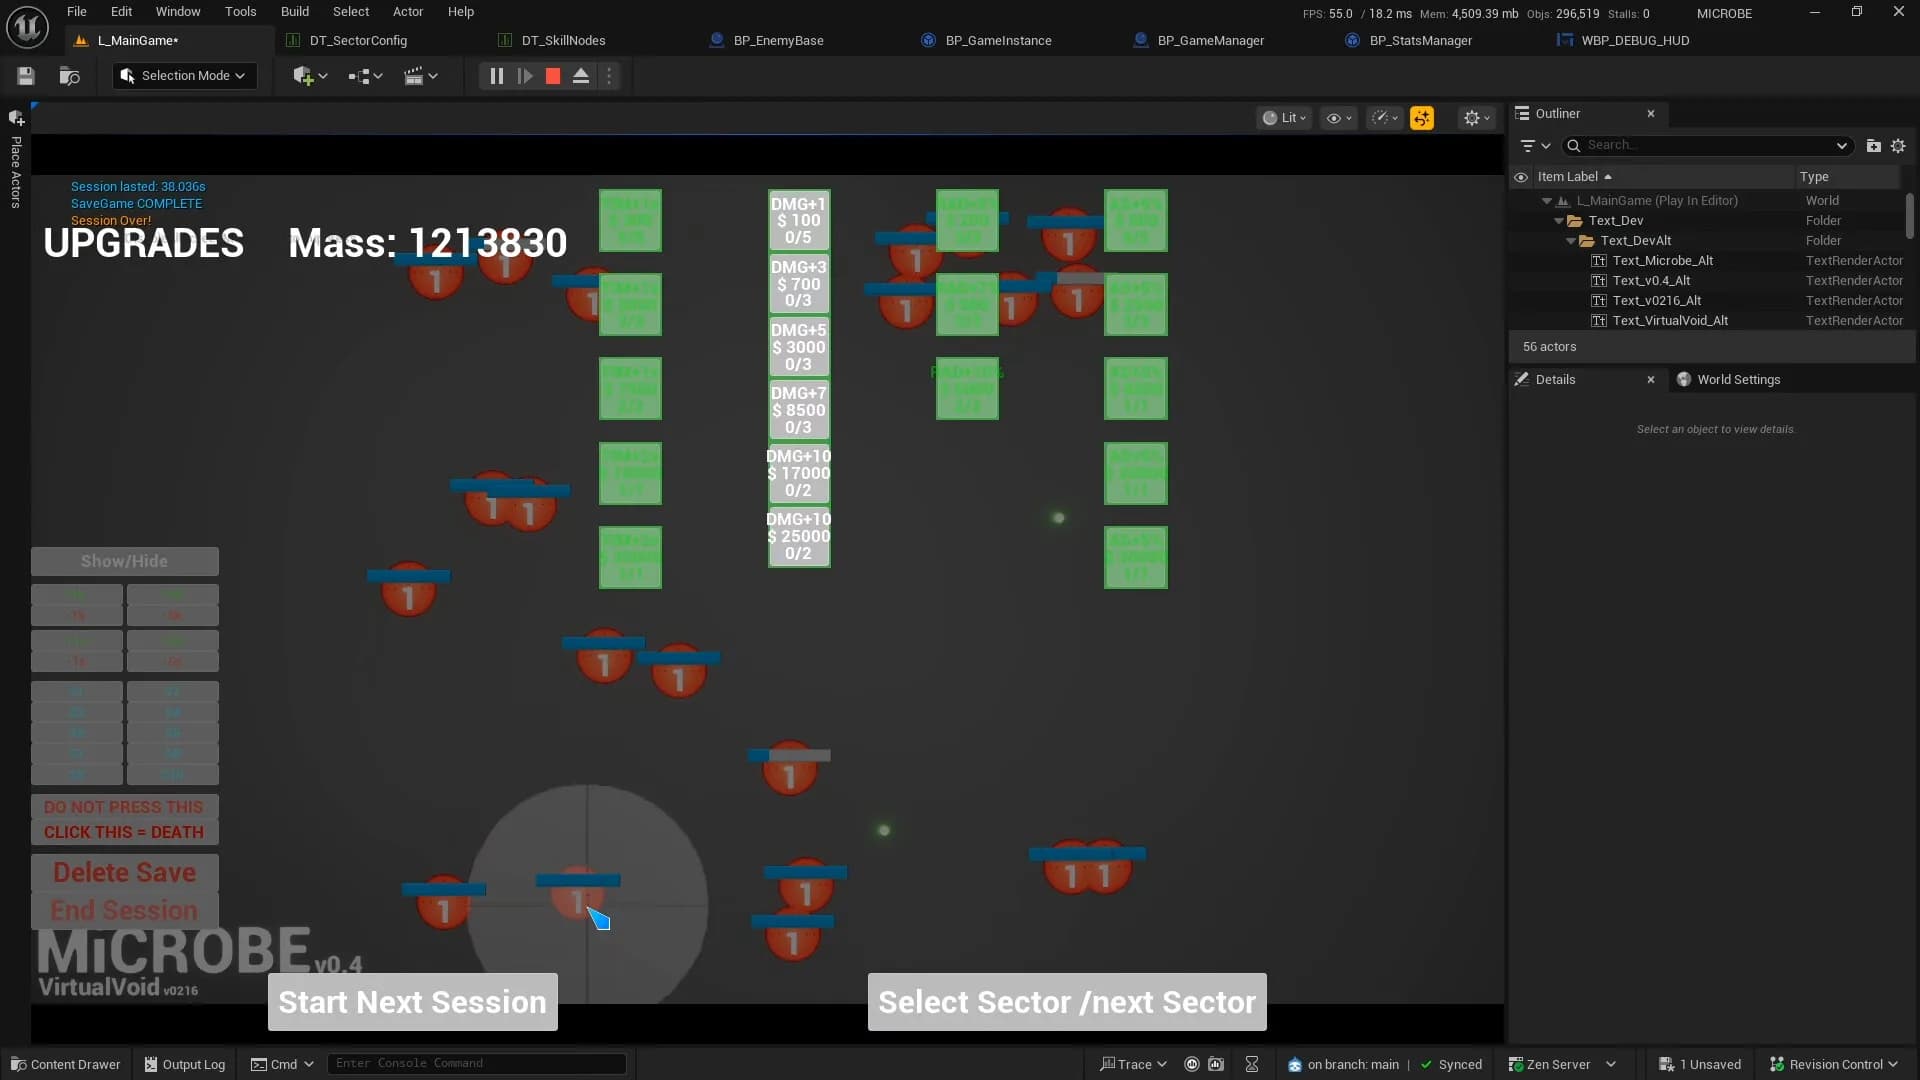Click the Start Next Session button
1920x1080 pixels.
(x=413, y=1002)
